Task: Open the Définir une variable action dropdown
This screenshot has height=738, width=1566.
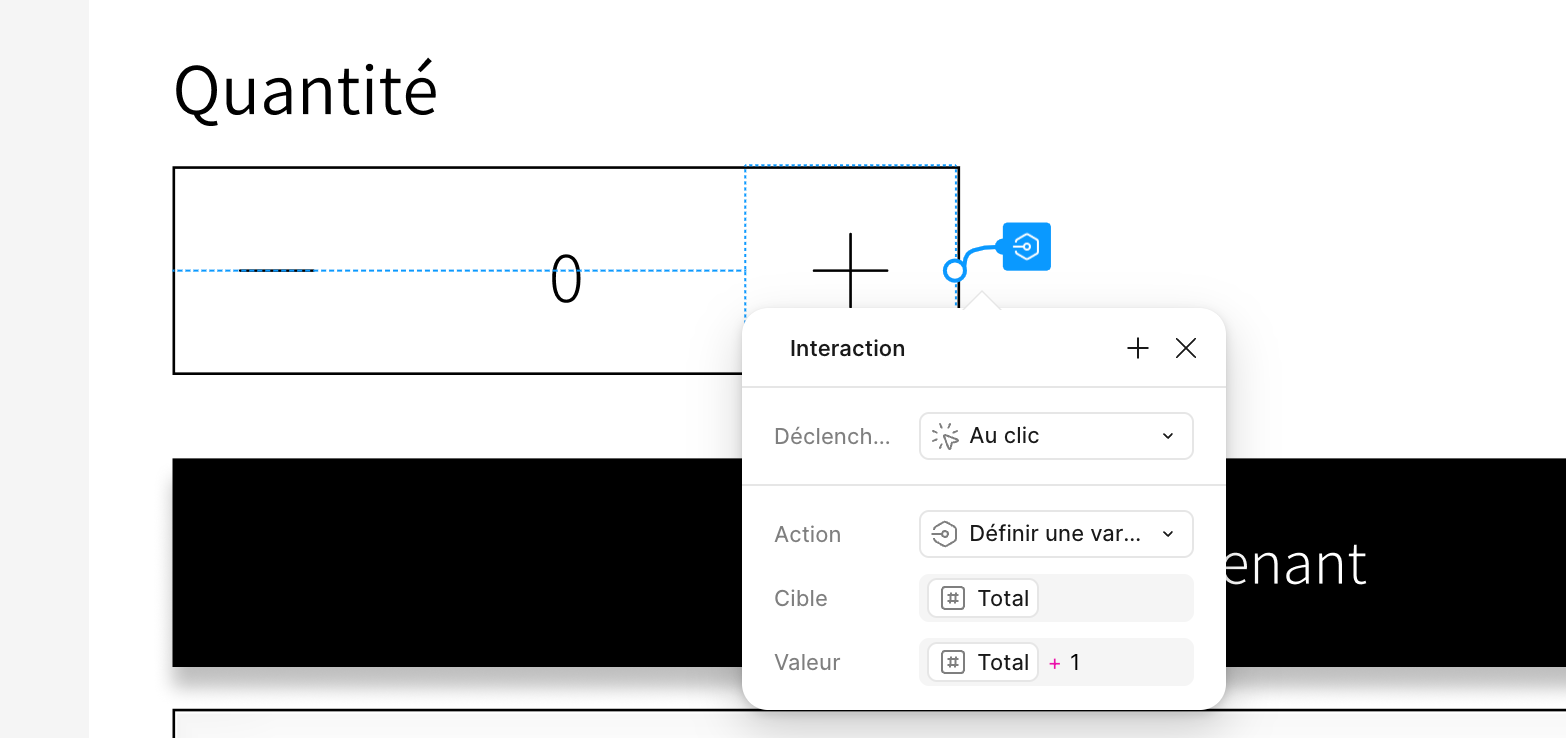Action: (x=1055, y=533)
